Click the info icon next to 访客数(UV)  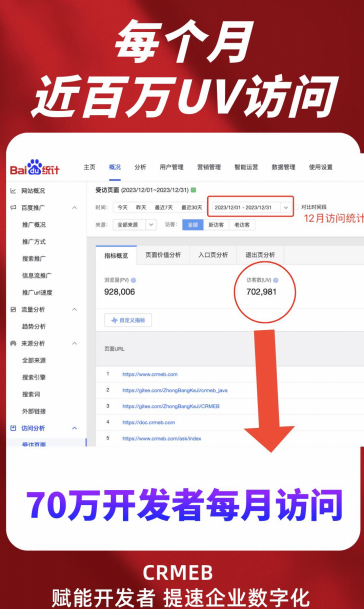[x=275, y=280]
